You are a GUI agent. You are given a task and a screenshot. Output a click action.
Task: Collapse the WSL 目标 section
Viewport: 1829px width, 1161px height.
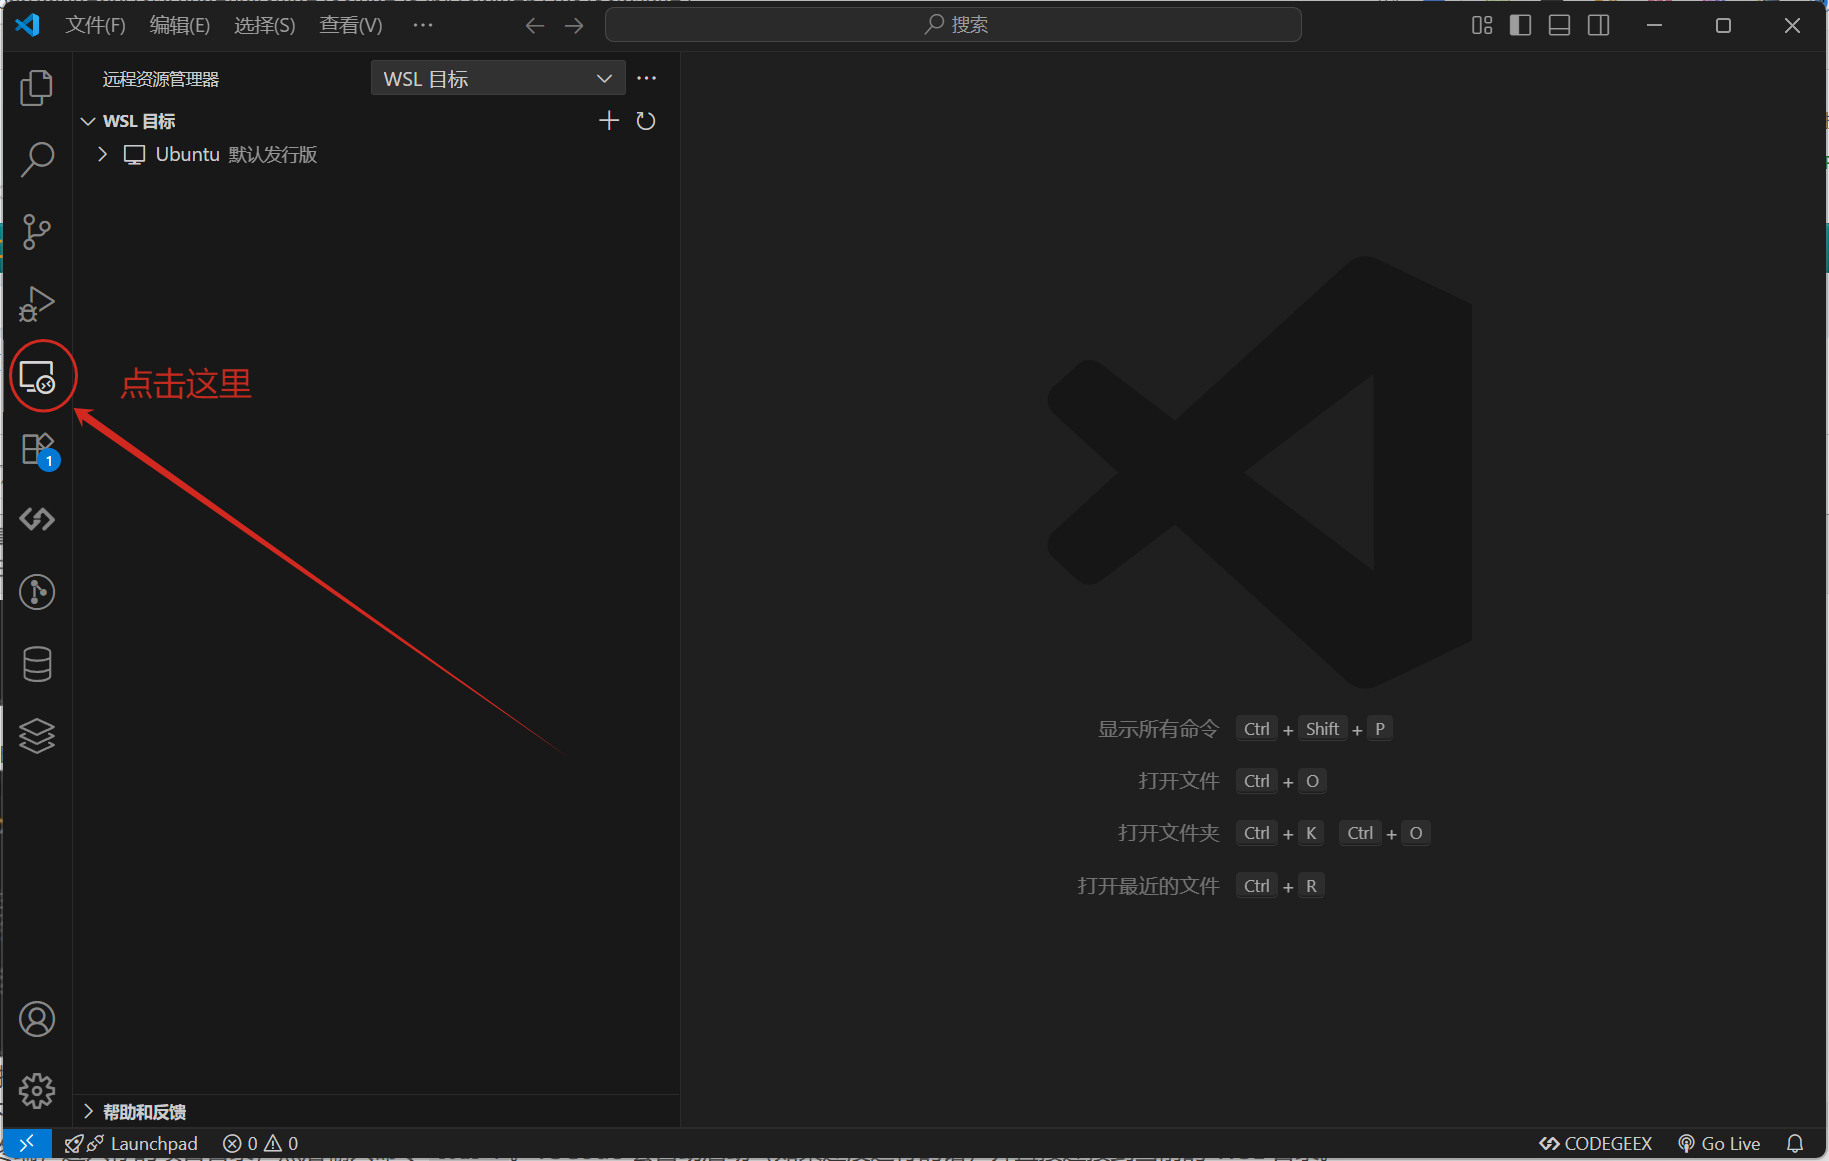click(x=88, y=121)
